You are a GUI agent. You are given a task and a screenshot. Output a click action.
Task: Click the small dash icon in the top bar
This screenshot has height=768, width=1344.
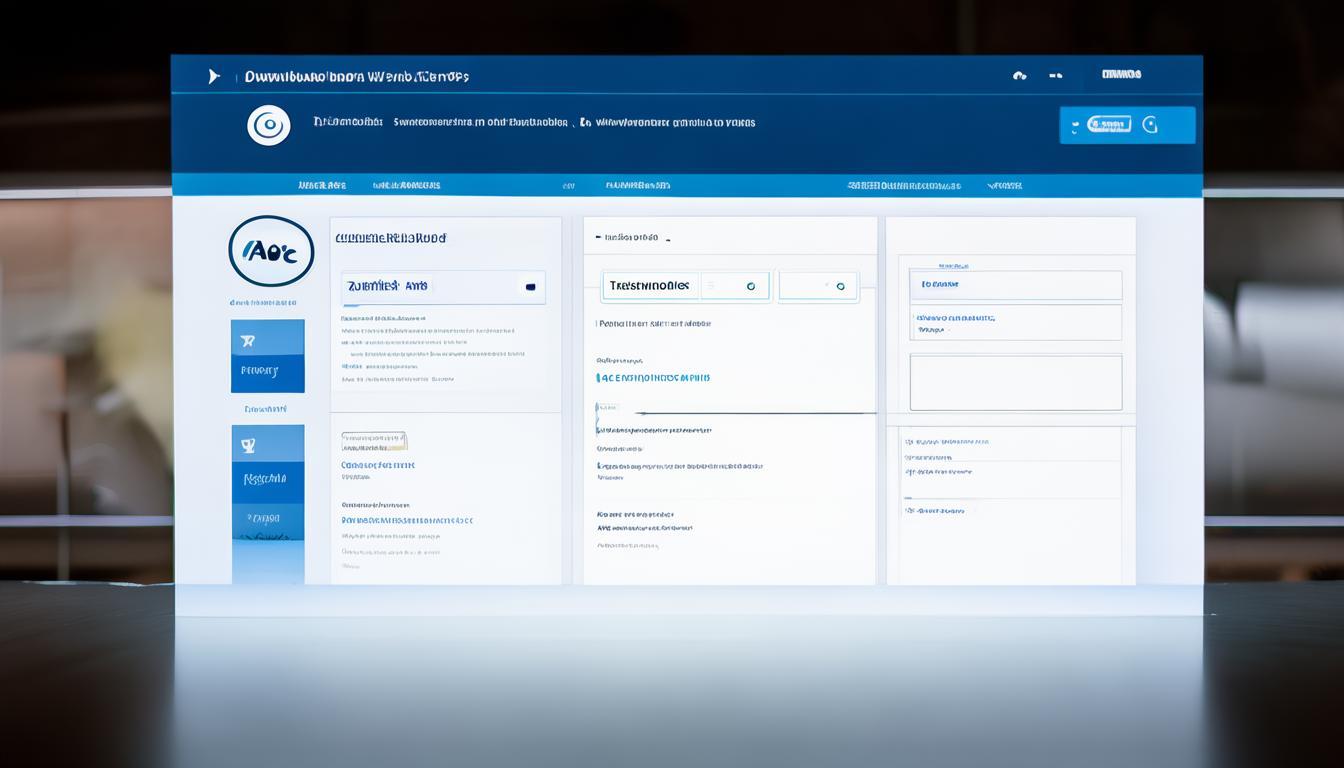tap(1055, 75)
